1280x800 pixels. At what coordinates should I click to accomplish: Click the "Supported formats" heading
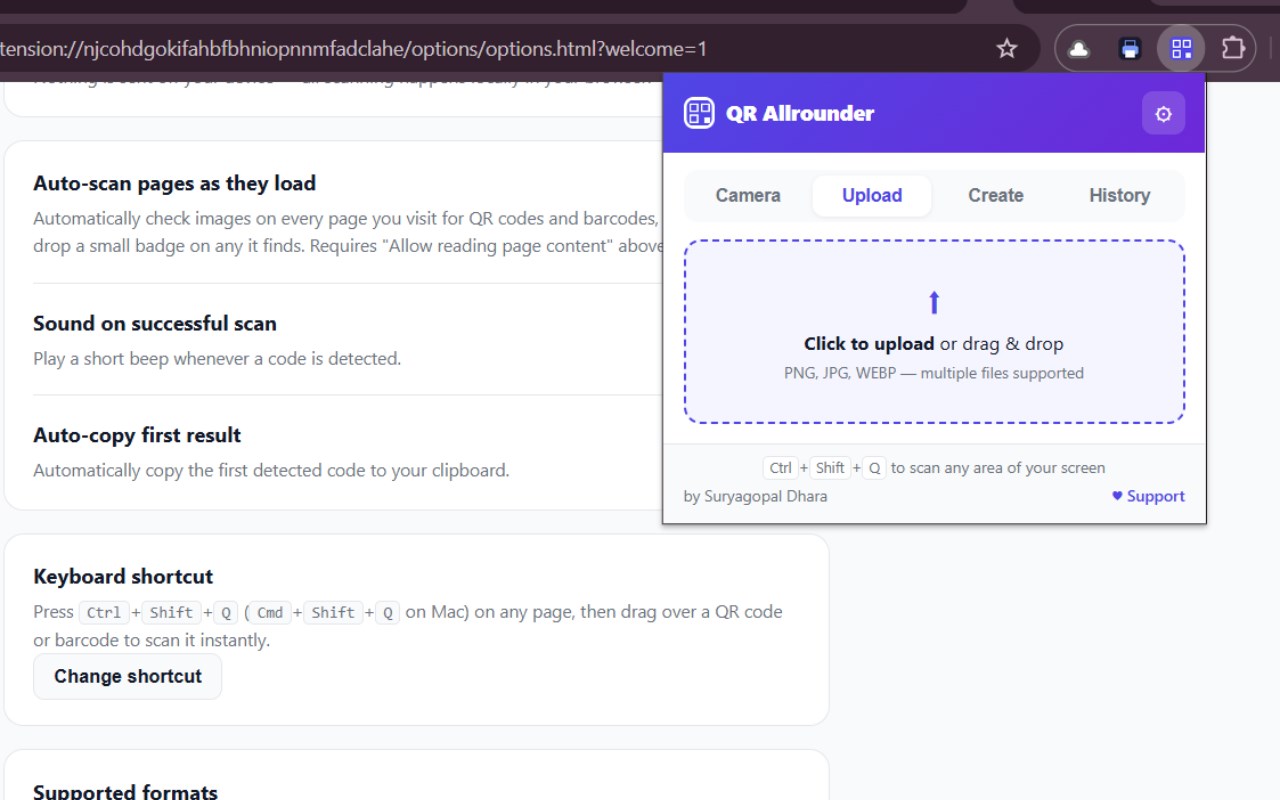(x=125, y=792)
